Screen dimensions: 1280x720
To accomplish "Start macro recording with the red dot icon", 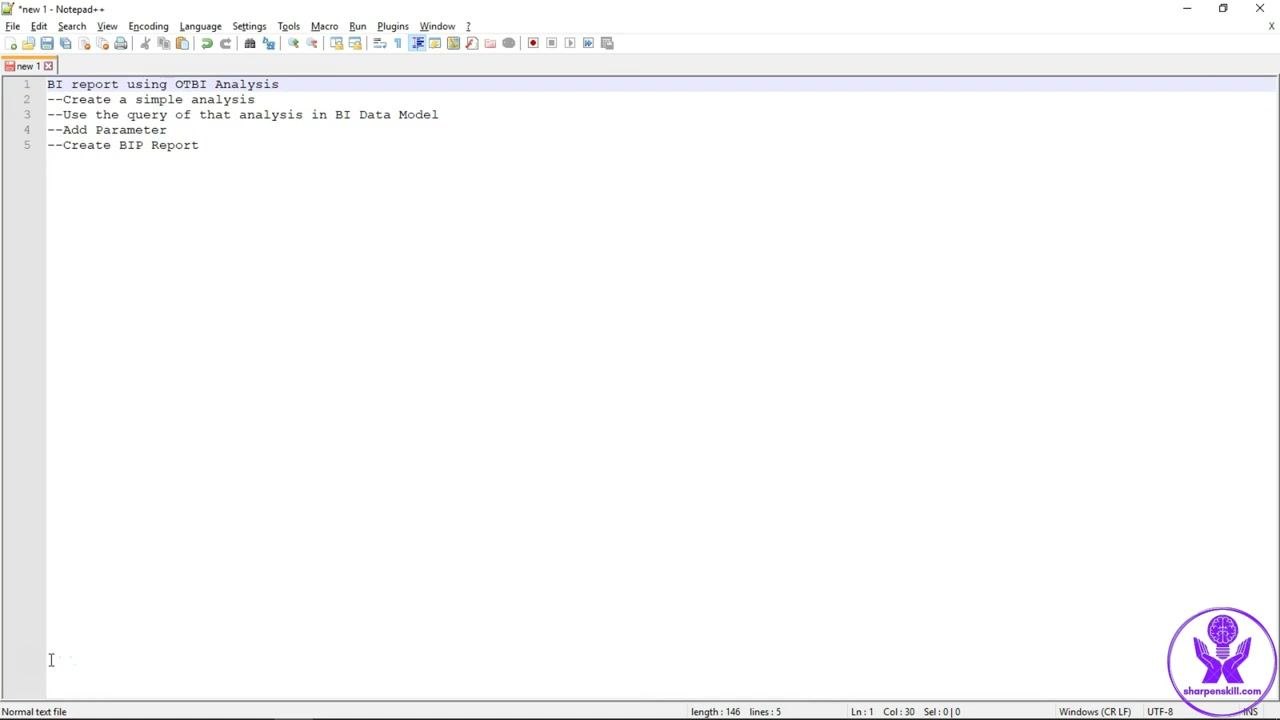I will [533, 43].
